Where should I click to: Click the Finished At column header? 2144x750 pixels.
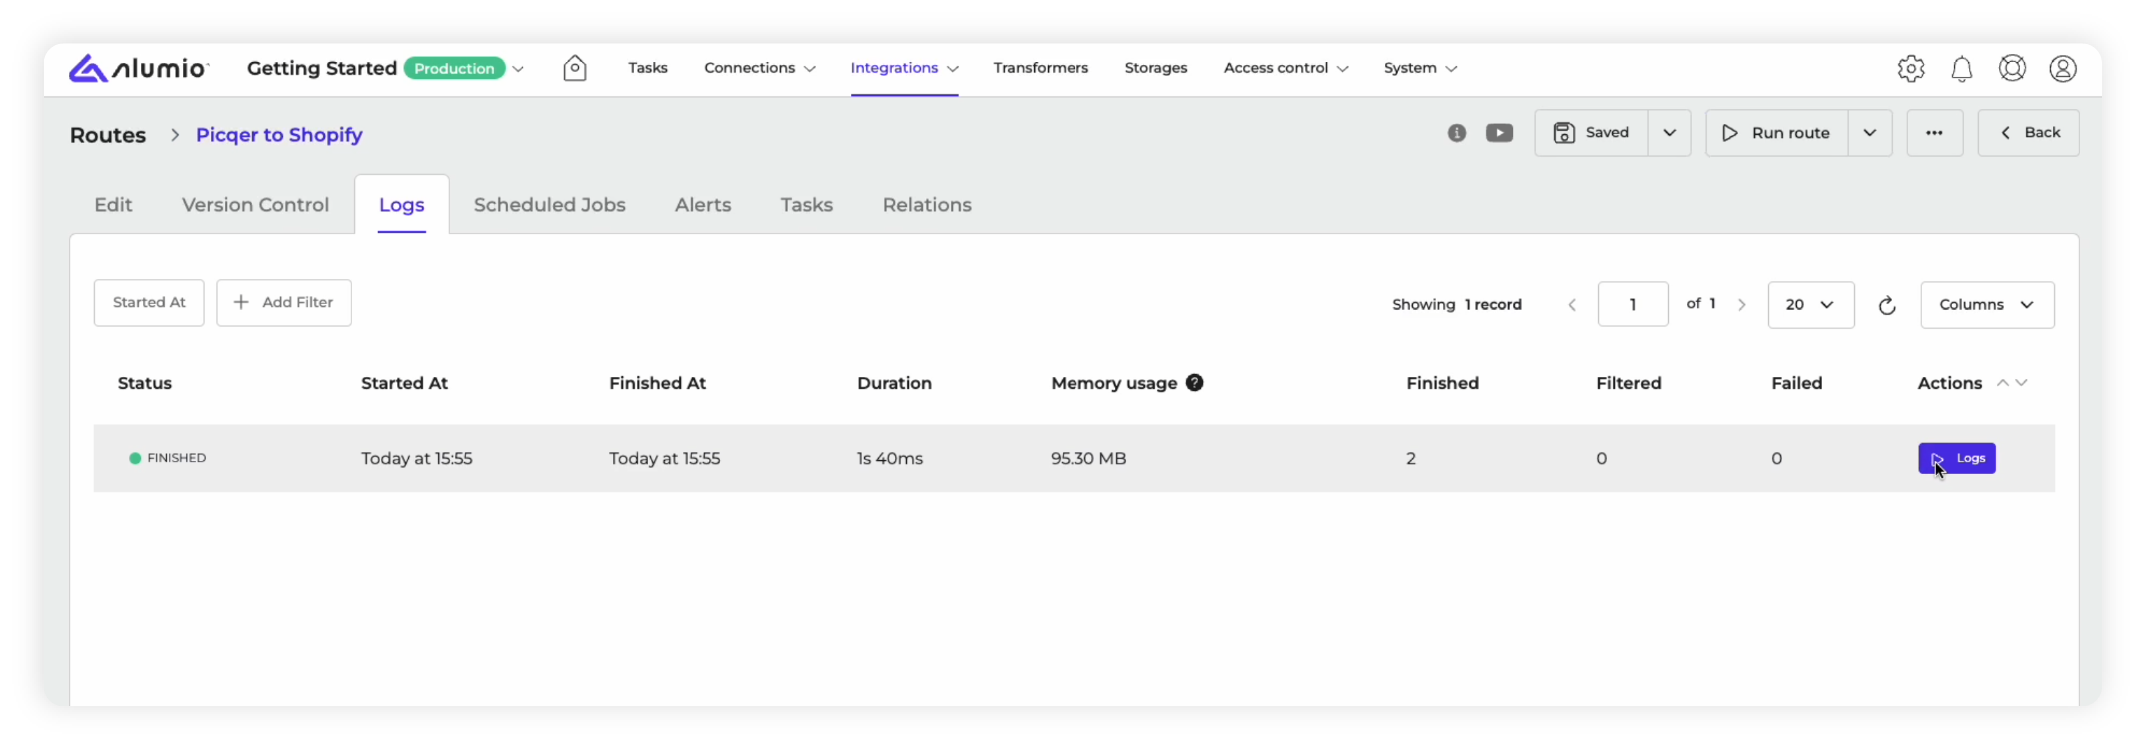657,383
